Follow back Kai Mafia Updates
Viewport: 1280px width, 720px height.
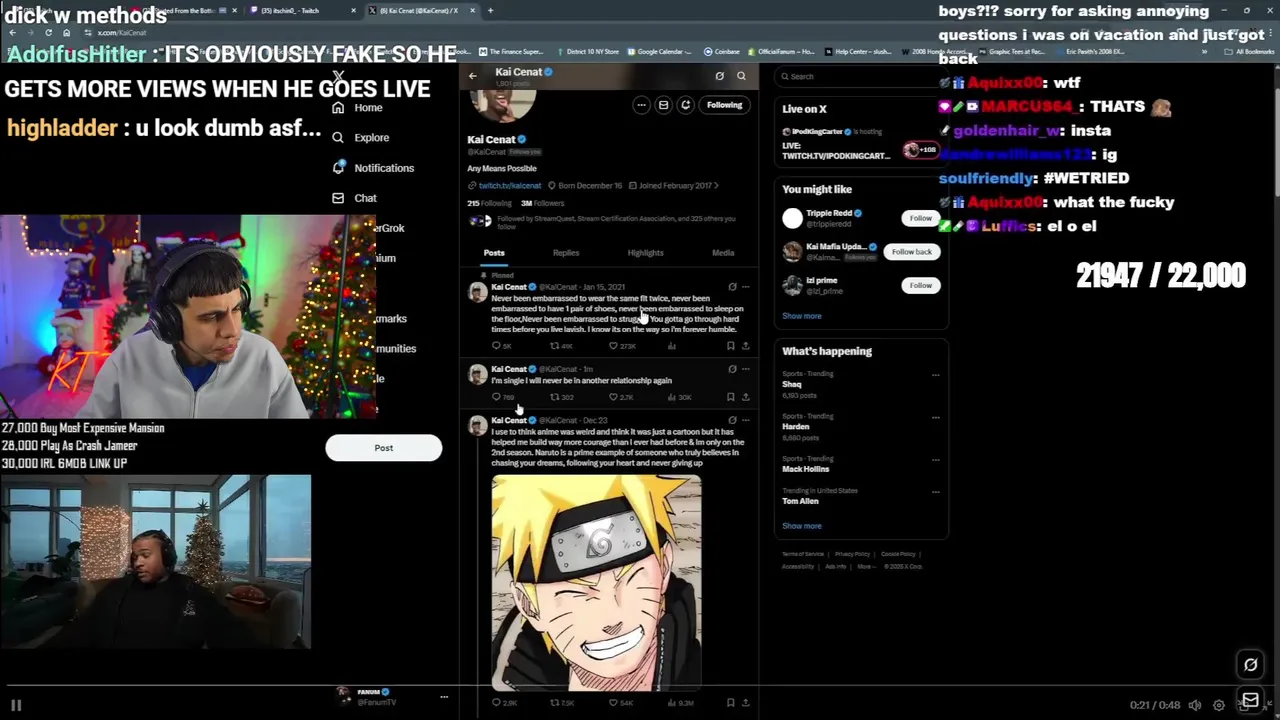point(911,252)
